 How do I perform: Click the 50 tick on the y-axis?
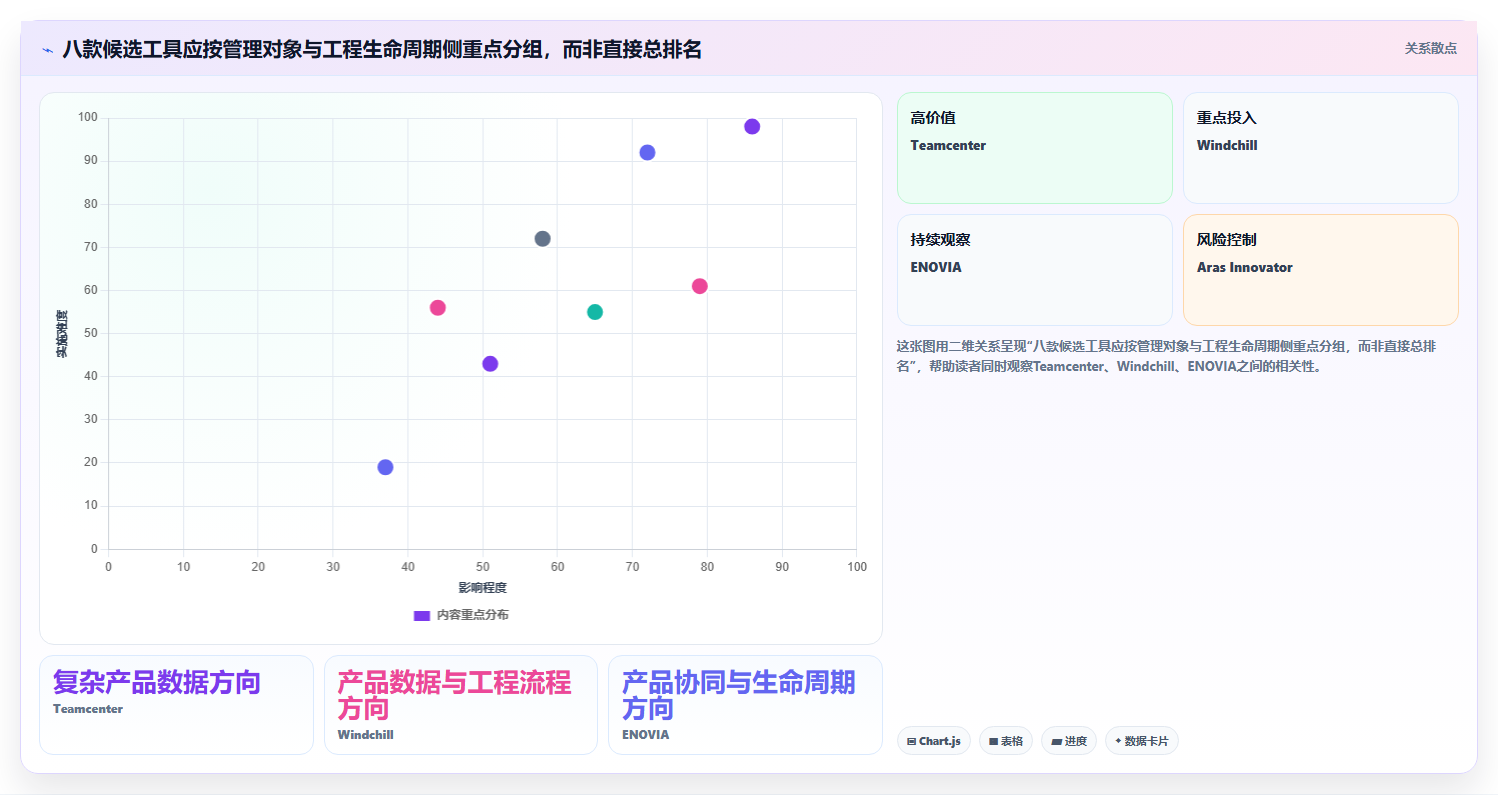coord(91,334)
